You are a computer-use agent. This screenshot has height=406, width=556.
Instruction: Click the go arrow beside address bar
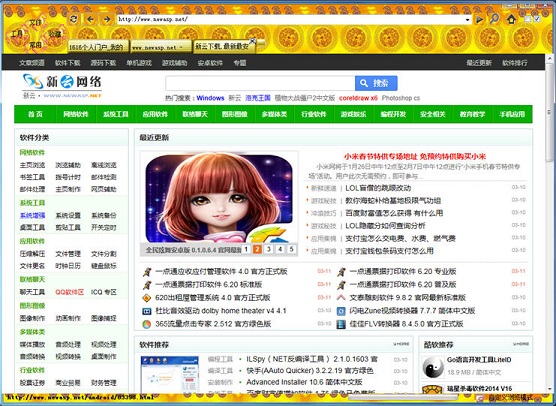[x=479, y=20]
